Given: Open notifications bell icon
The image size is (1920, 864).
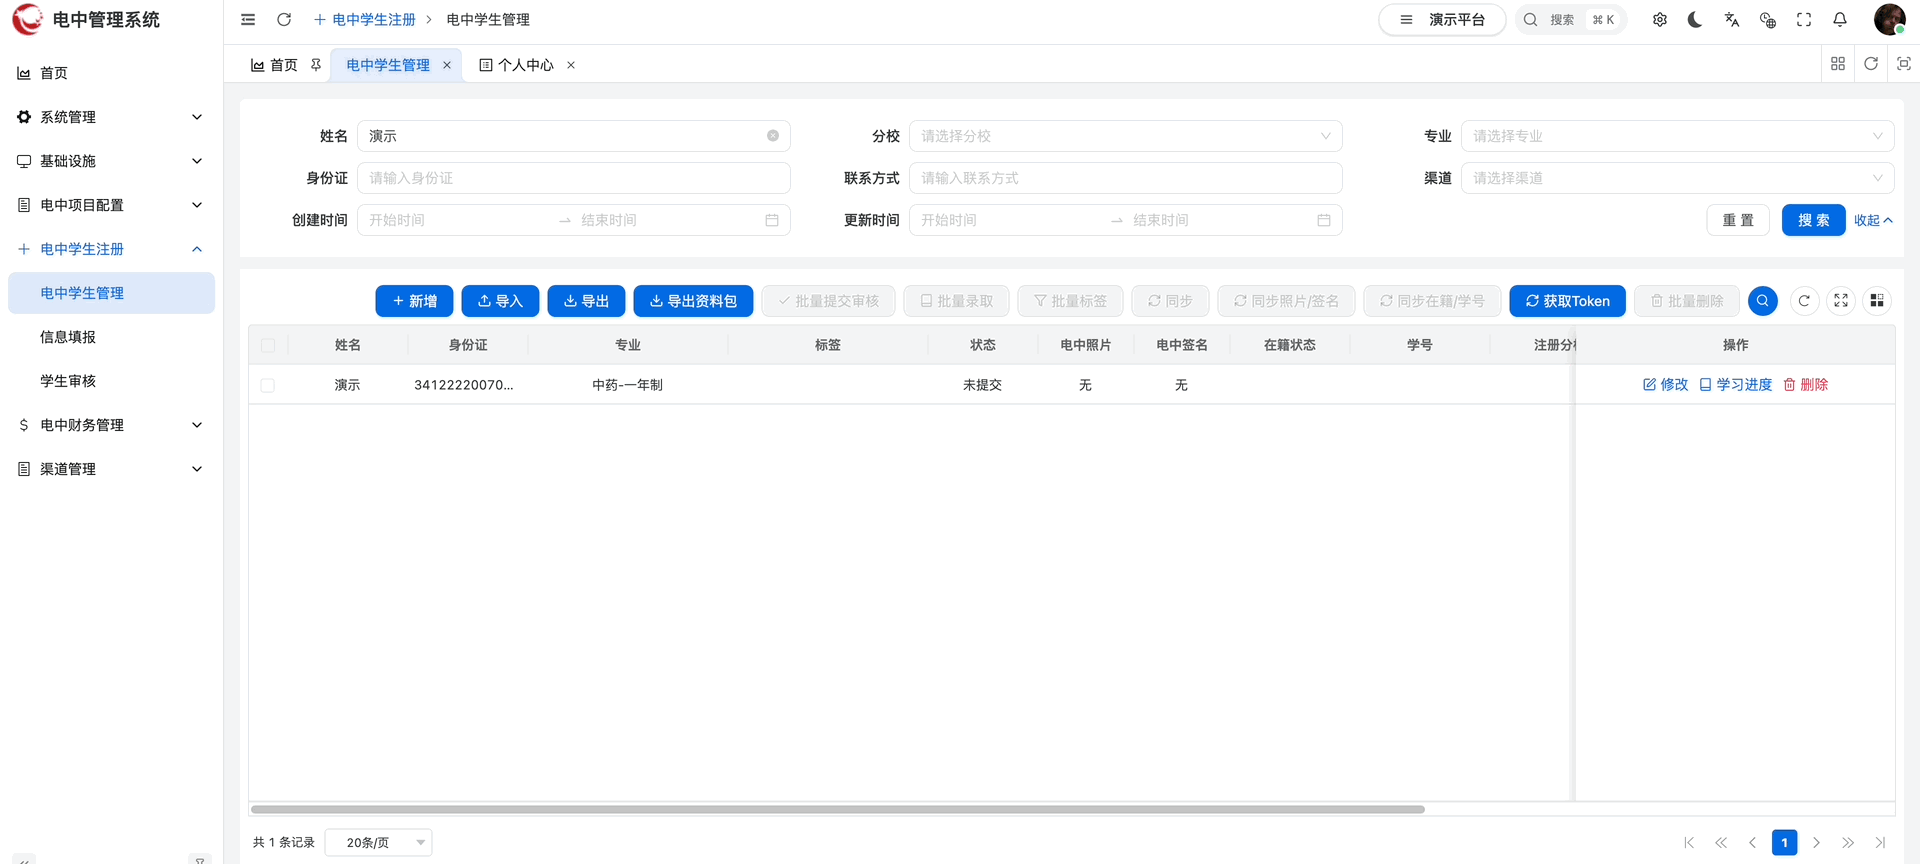Looking at the screenshot, I should click(1840, 20).
